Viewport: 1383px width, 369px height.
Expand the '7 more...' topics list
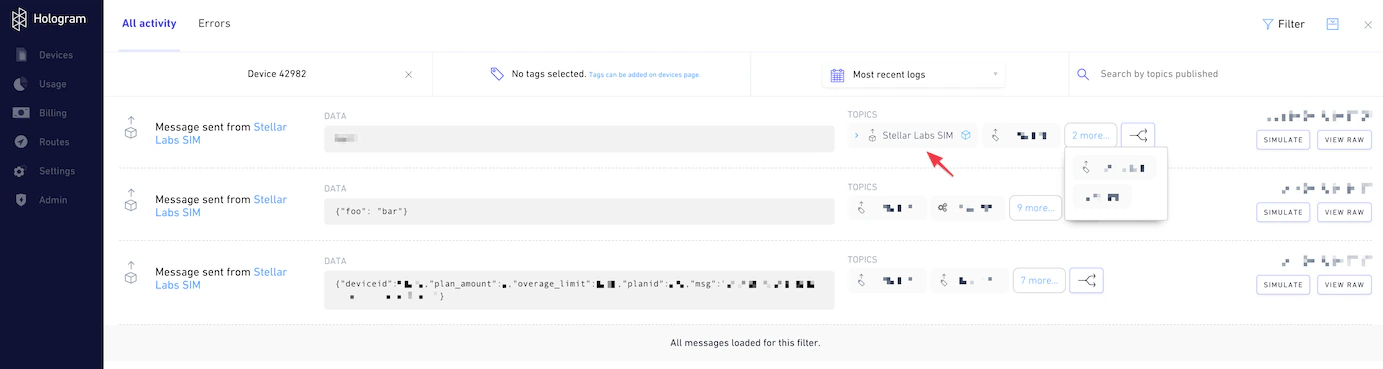(1039, 281)
